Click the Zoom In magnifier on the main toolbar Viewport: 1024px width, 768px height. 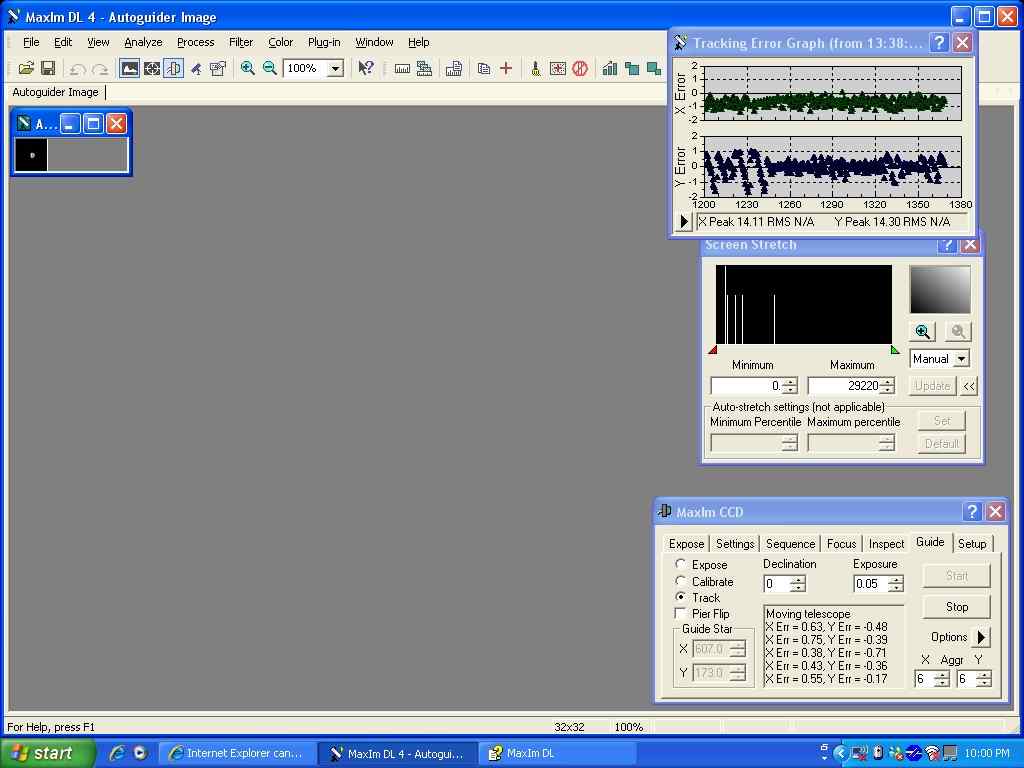(x=248, y=68)
